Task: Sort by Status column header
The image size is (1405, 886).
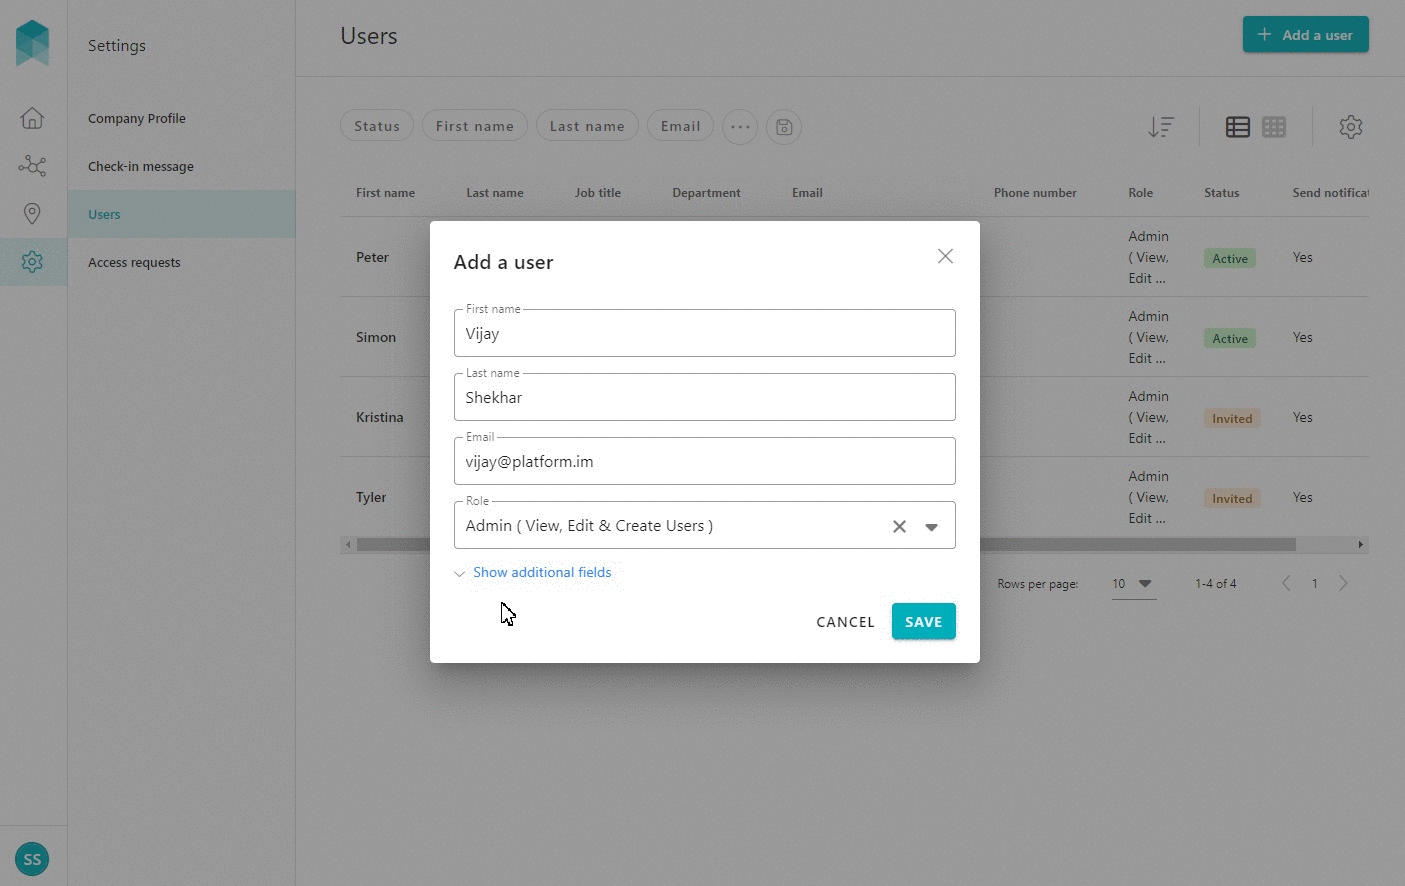Action: [x=1221, y=193]
